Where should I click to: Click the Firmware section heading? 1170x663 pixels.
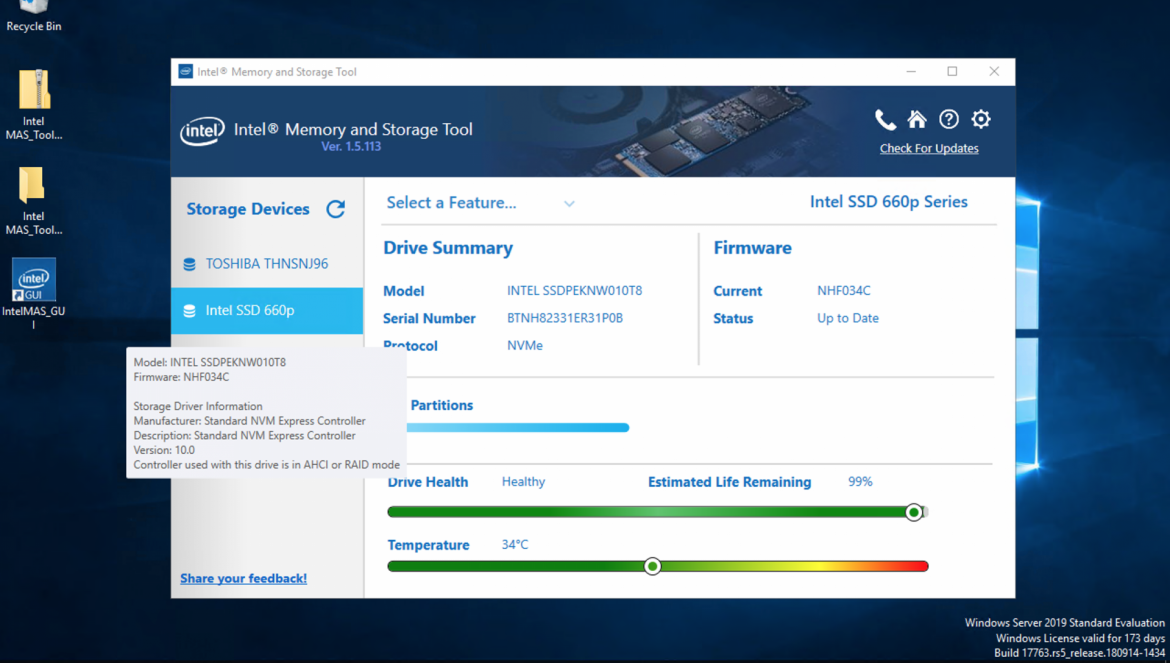pos(752,248)
